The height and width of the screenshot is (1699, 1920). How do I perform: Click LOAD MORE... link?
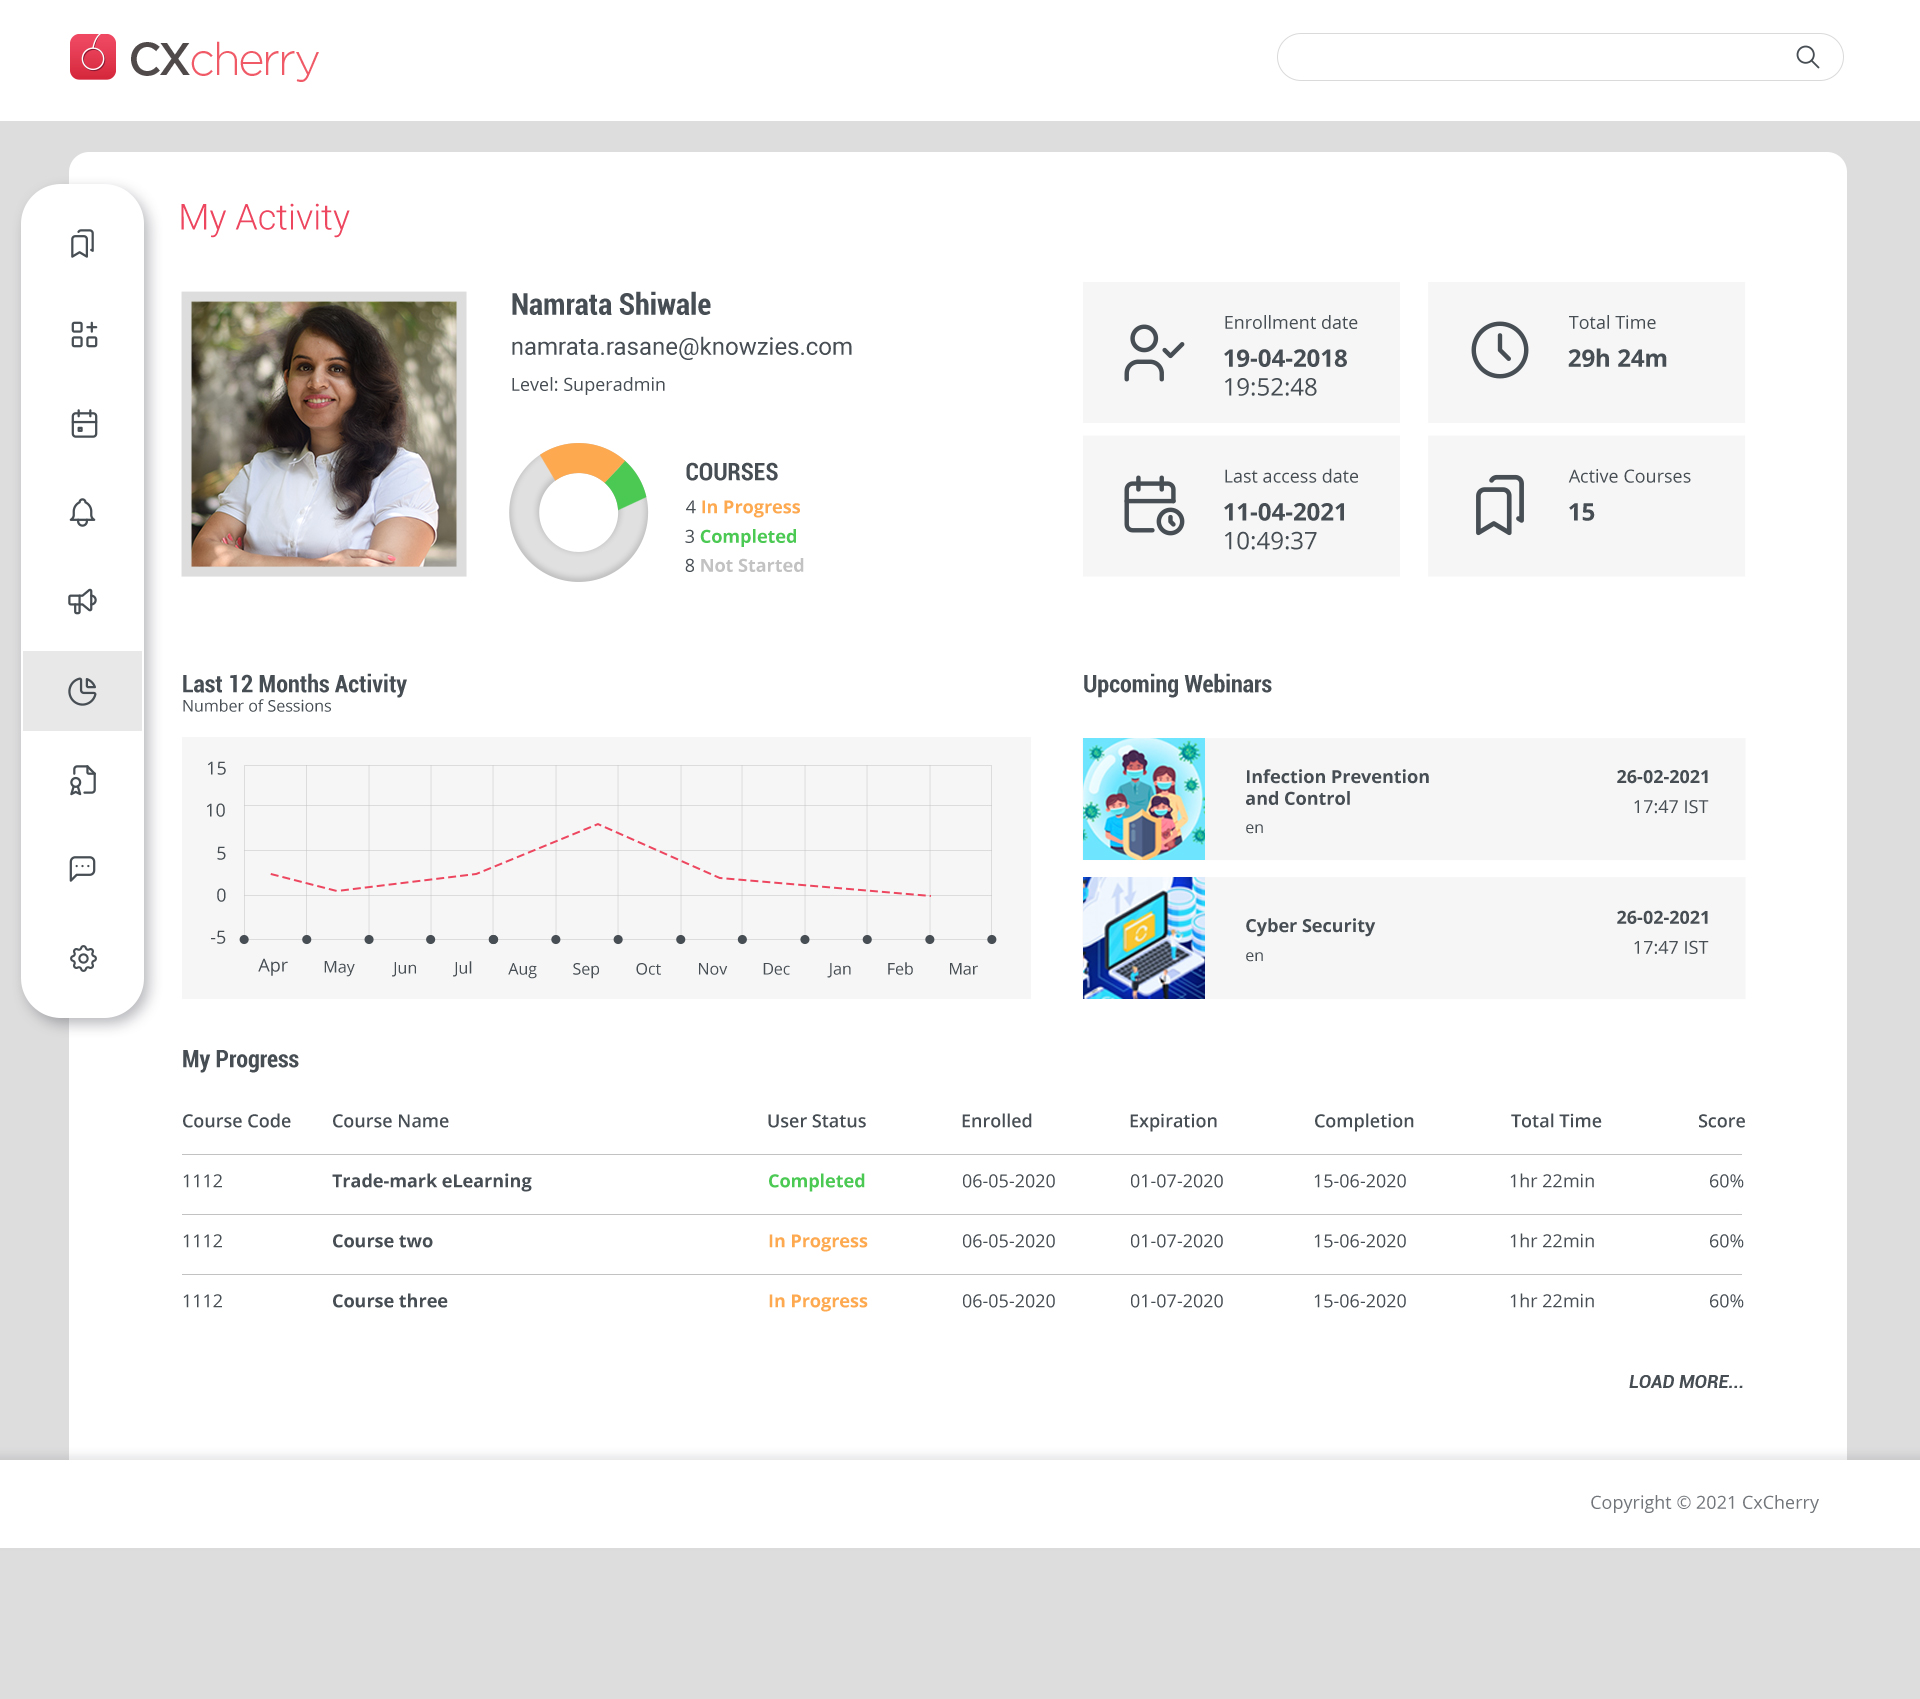pos(1685,1381)
